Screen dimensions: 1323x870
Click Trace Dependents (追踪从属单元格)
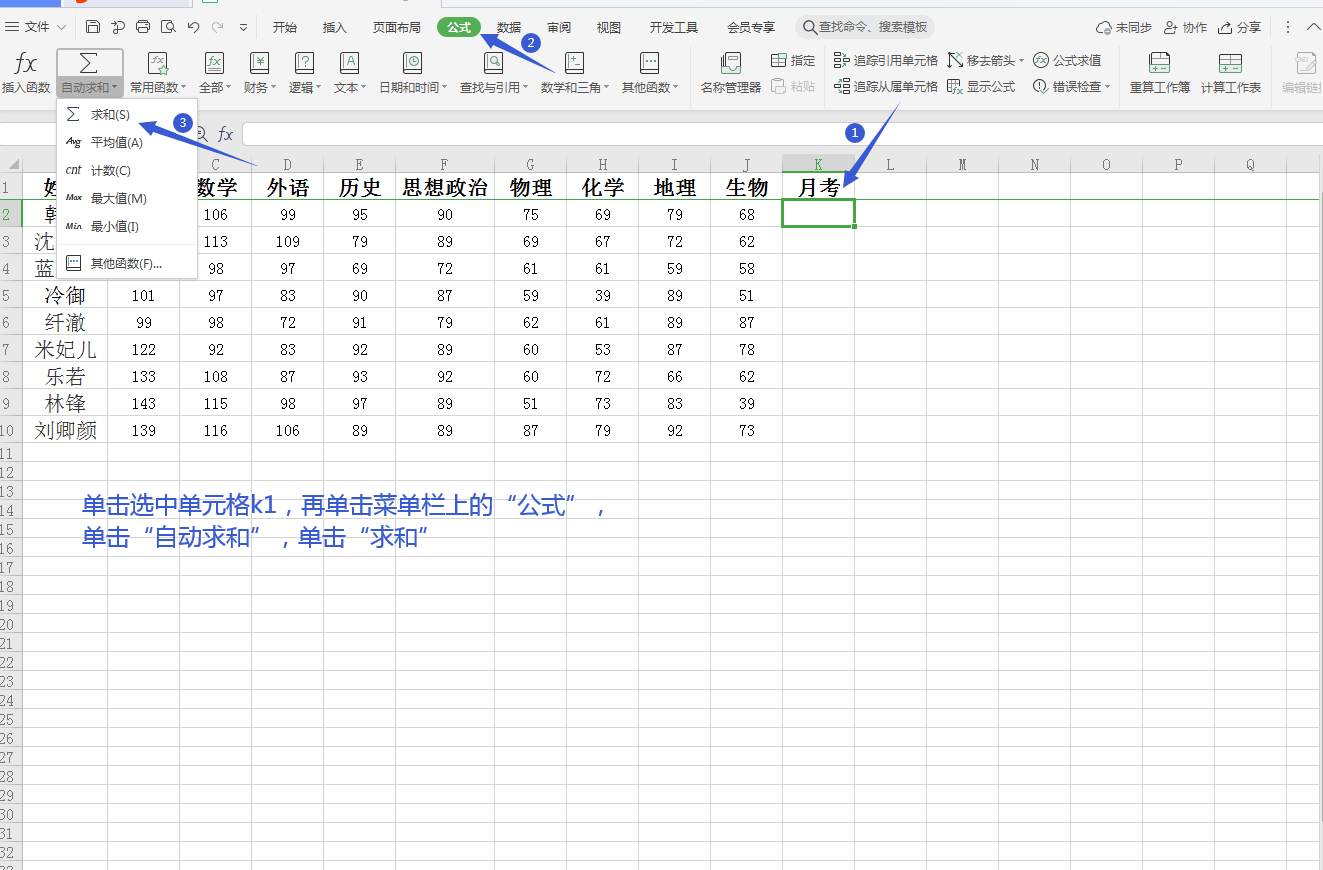coord(886,87)
